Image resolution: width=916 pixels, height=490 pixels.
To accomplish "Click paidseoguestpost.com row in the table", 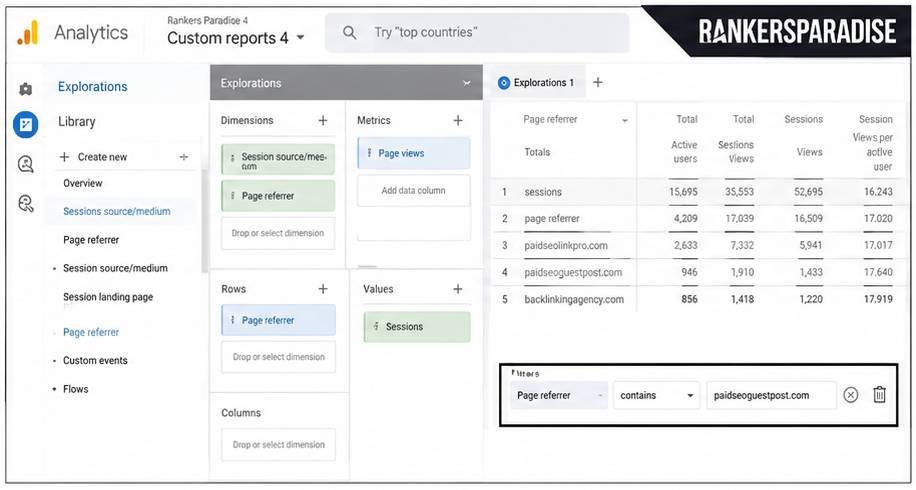I will [573, 273].
